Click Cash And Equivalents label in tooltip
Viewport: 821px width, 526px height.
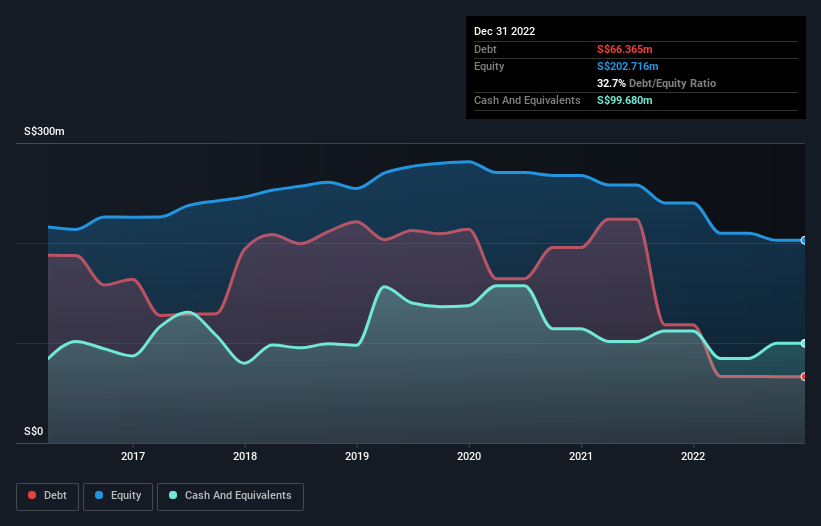click(527, 100)
